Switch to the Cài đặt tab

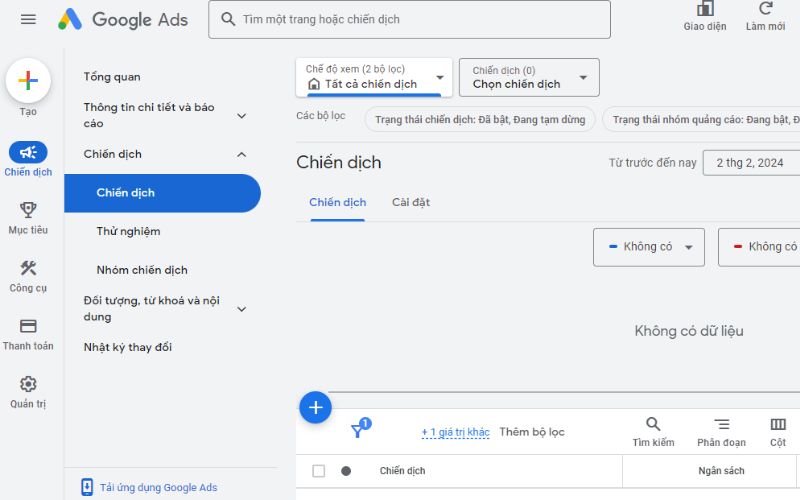[x=410, y=202]
